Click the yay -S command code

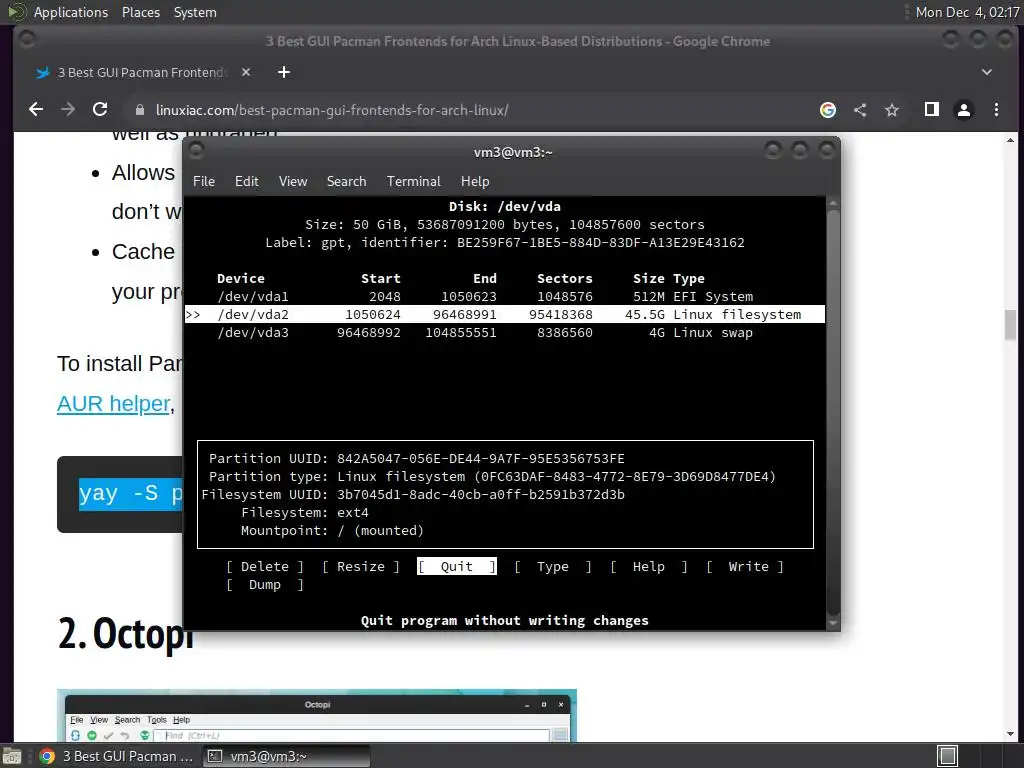131,494
